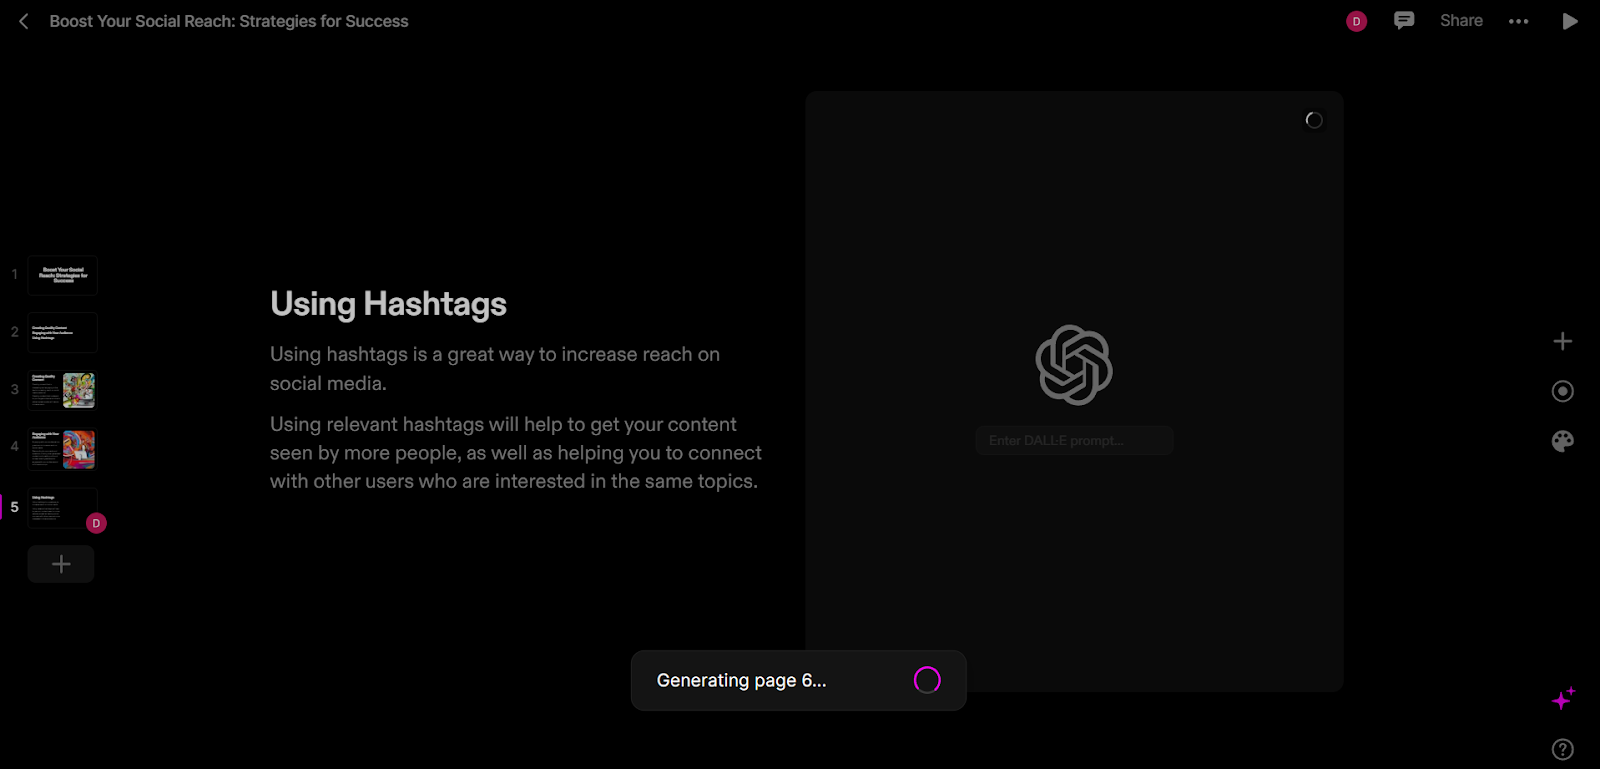Image resolution: width=1600 pixels, height=769 pixels.
Task: Click the D collaborator badge on slide 5
Action: click(96, 523)
